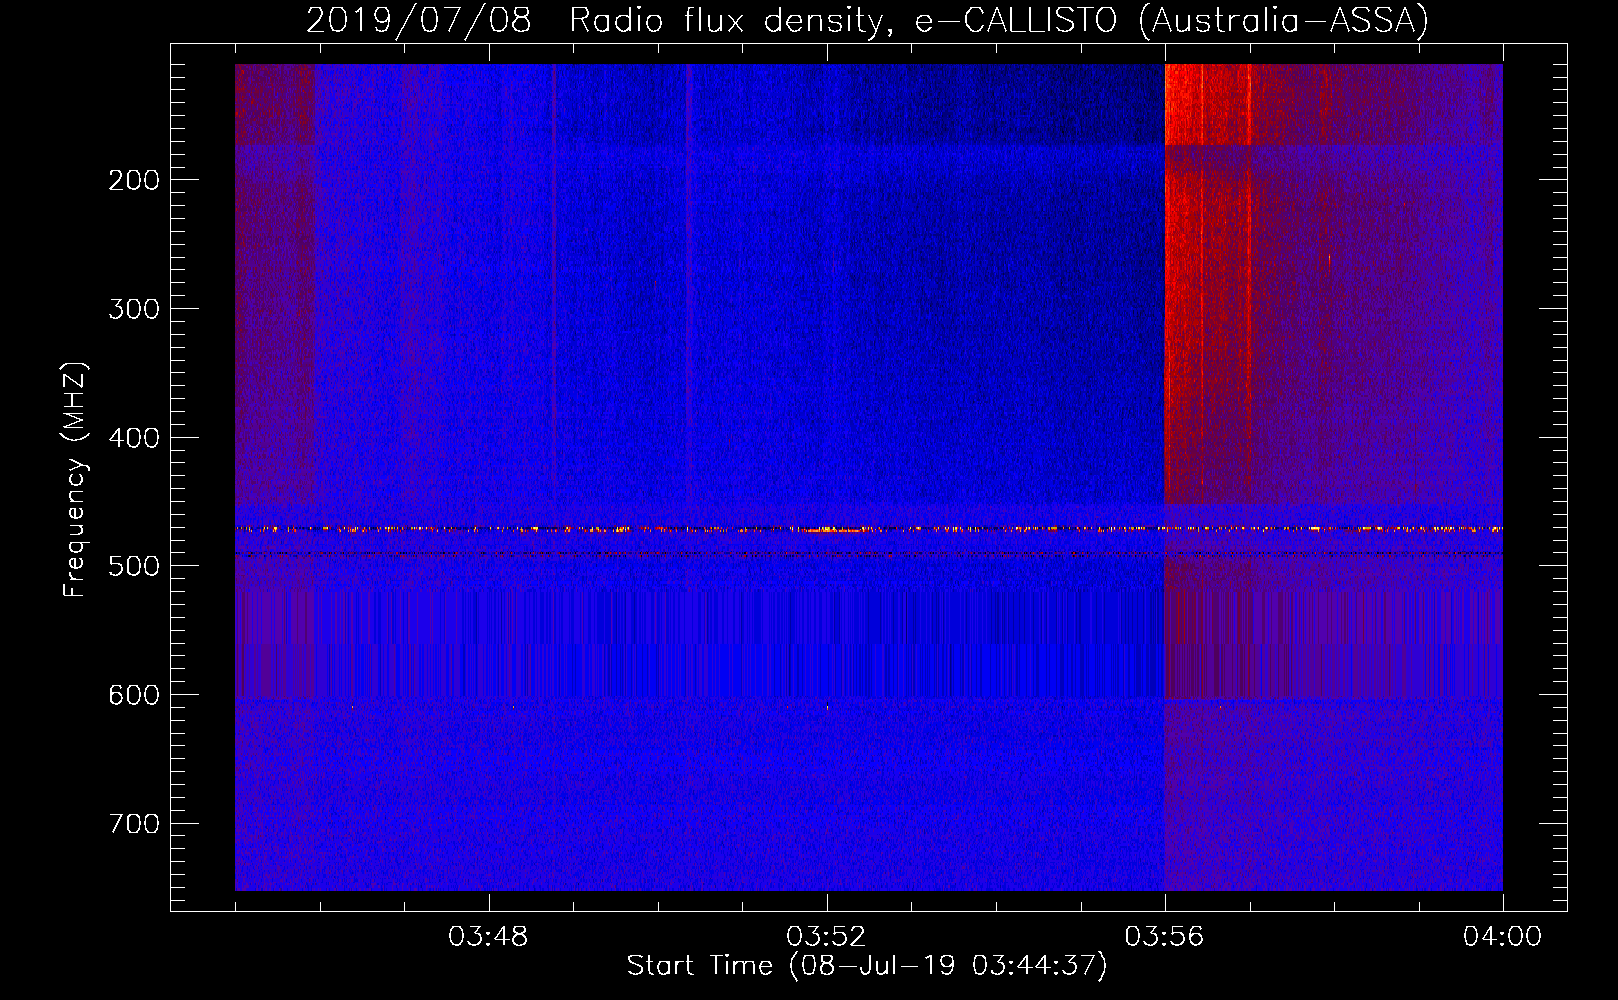This screenshot has height=1000, width=1618.
Task: Click the 400 frequency tick label
Action: [134, 438]
